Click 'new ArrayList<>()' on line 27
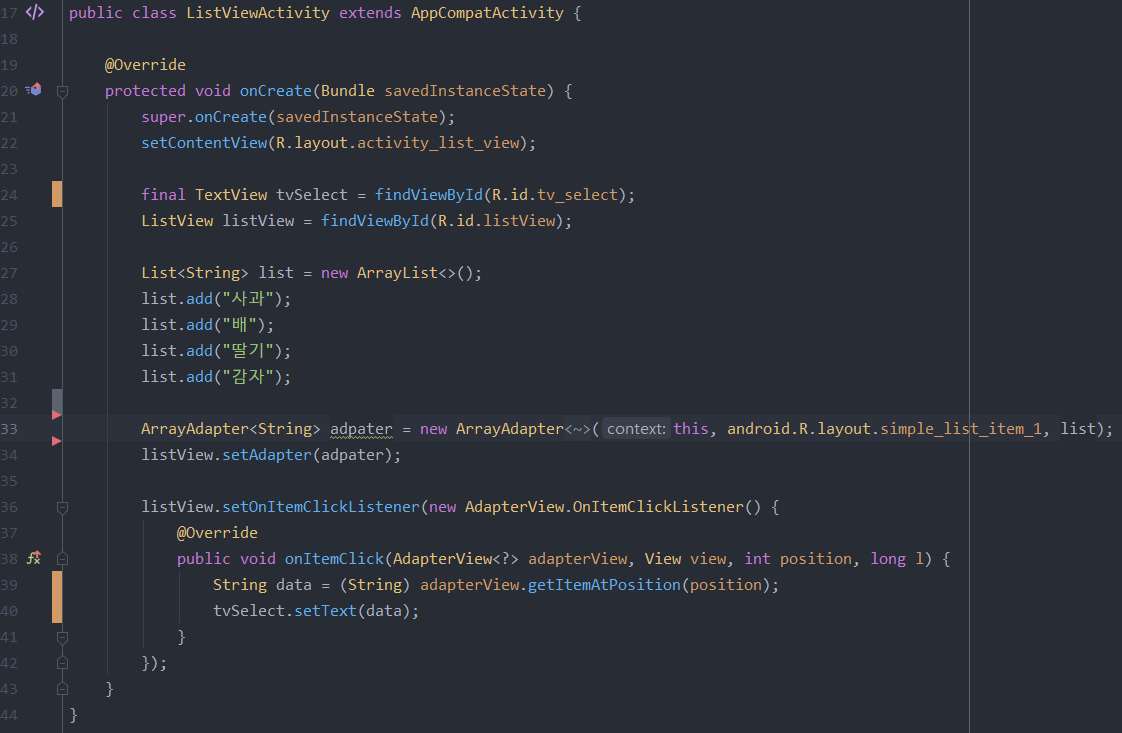This screenshot has height=733, width=1122. (x=396, y=273)
